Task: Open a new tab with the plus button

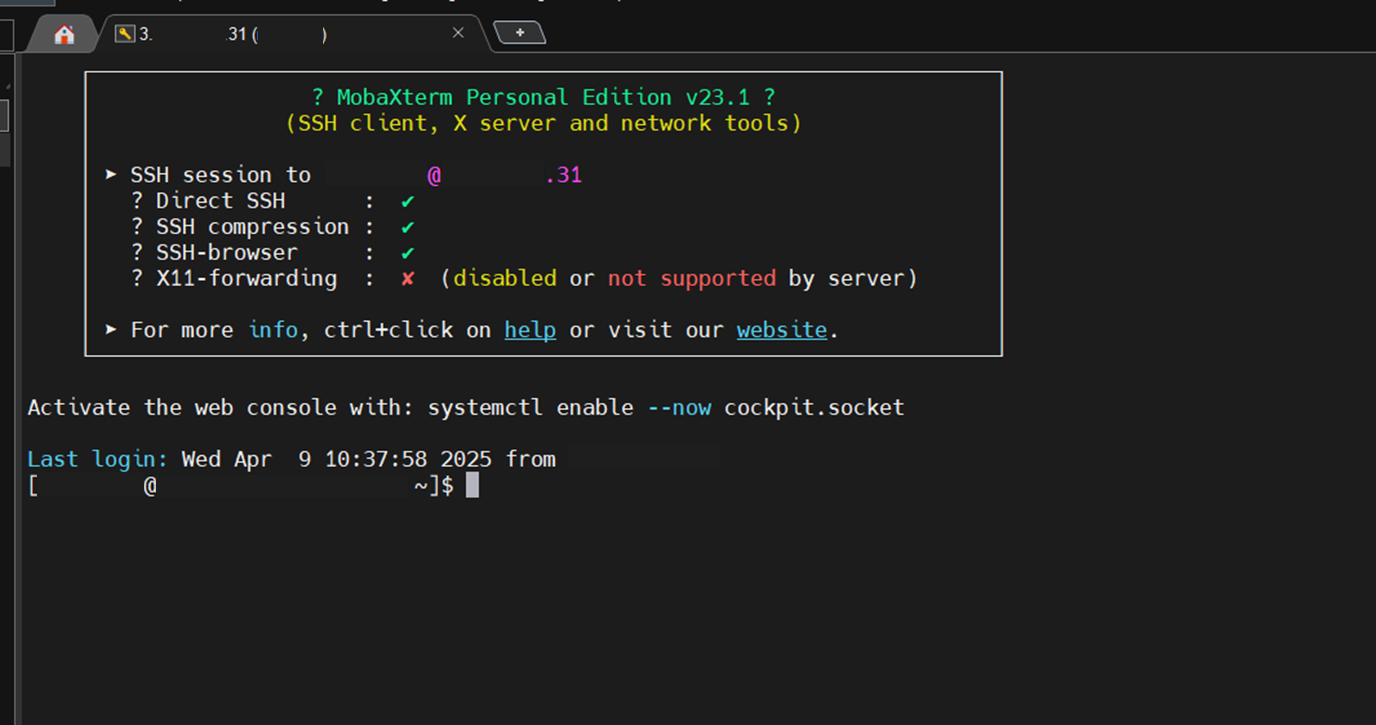Action: pyautogui.click(x=520, y=33)
